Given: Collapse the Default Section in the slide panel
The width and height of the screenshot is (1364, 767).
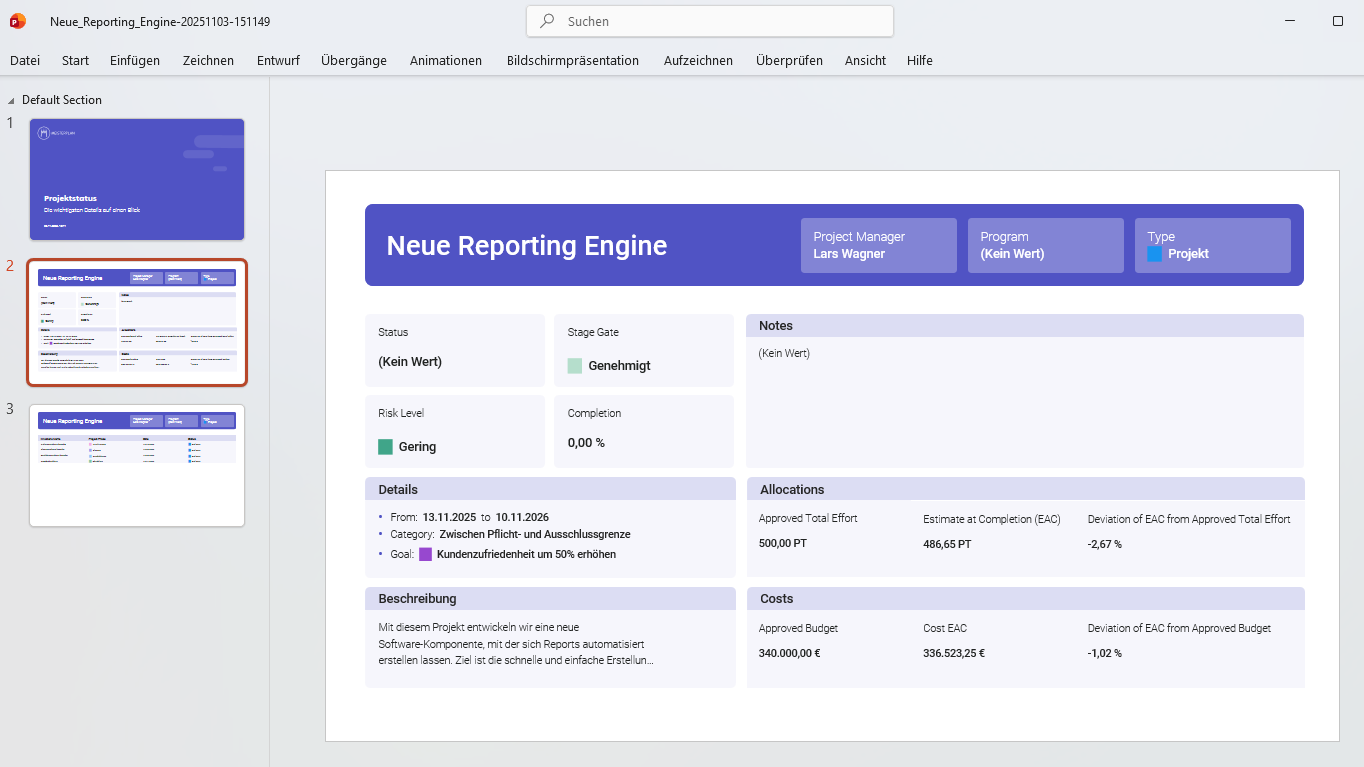Looking at the screenshot, I should [9, 99].
